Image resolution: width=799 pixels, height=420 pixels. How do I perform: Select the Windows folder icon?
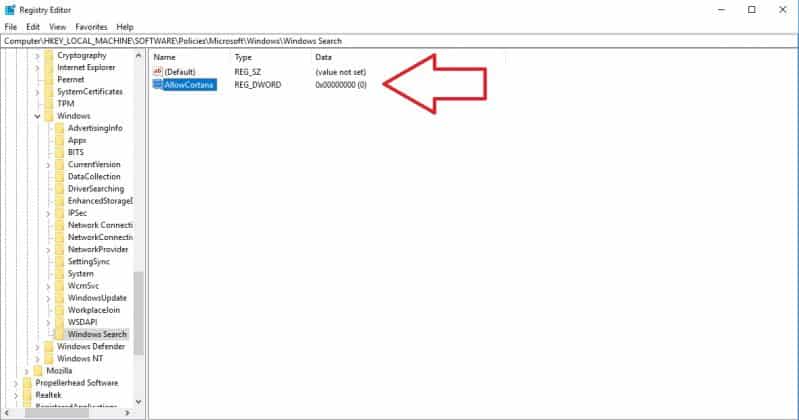pyautogui.click(x=48, y=116)
